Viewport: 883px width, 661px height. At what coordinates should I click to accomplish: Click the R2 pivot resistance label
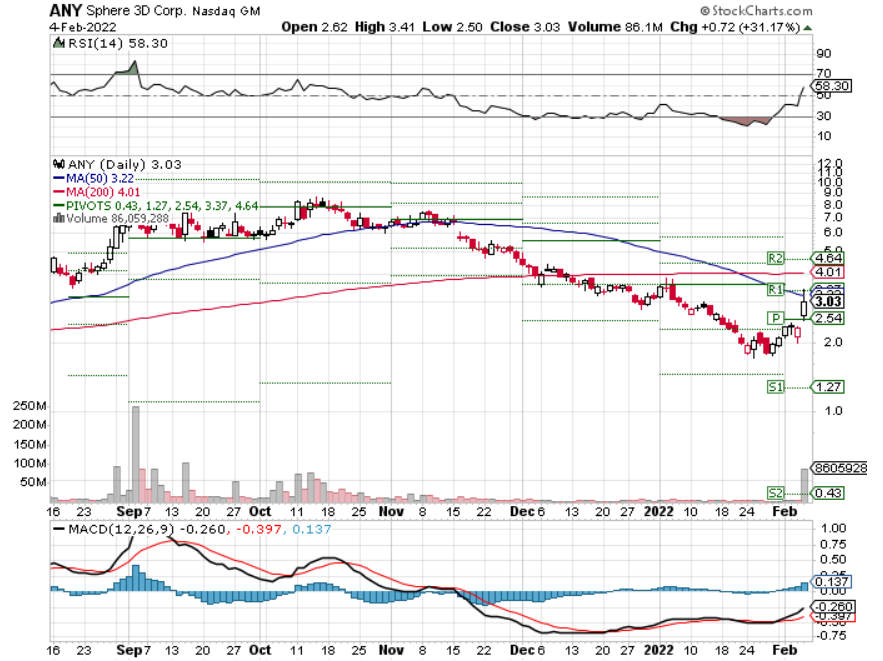pos(775,258)
